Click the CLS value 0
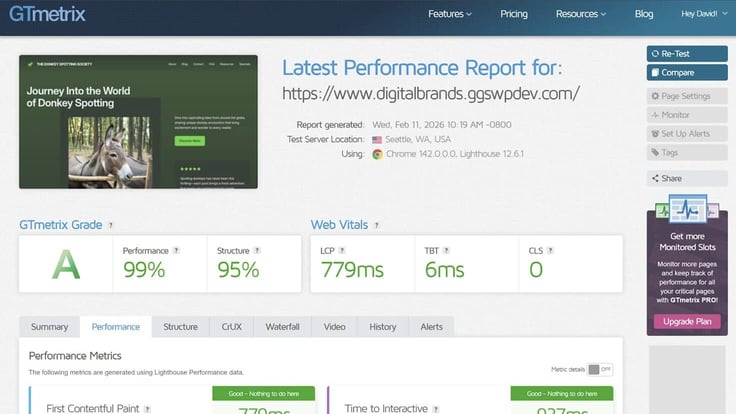736x414 pixels. (x=536, y=270)
